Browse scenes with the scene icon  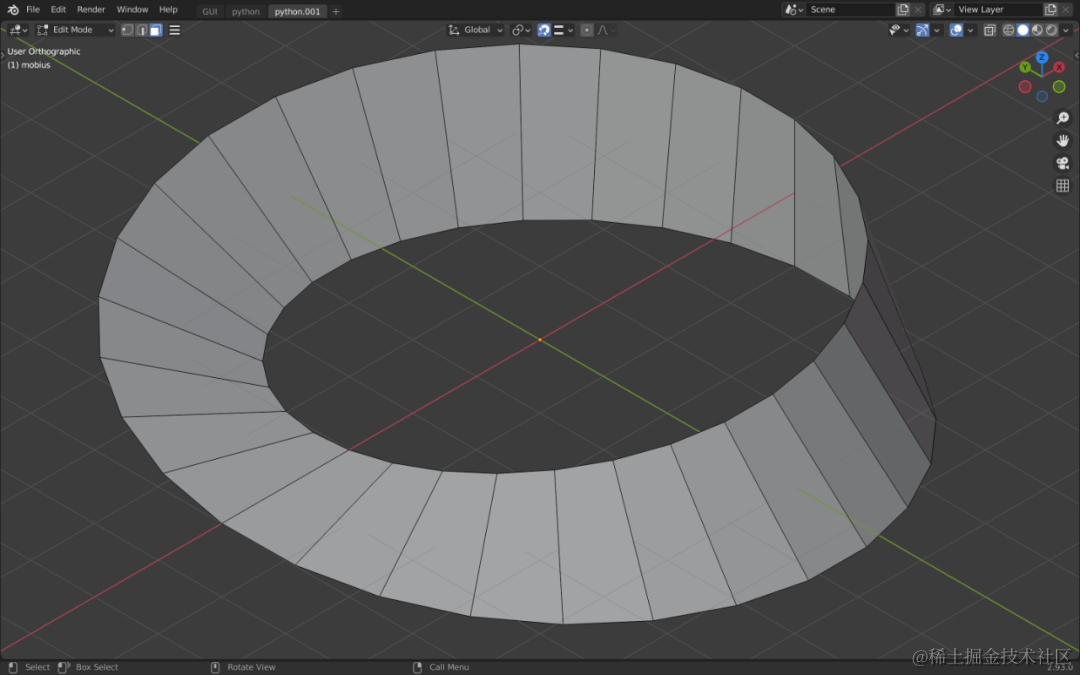[794, 10]
